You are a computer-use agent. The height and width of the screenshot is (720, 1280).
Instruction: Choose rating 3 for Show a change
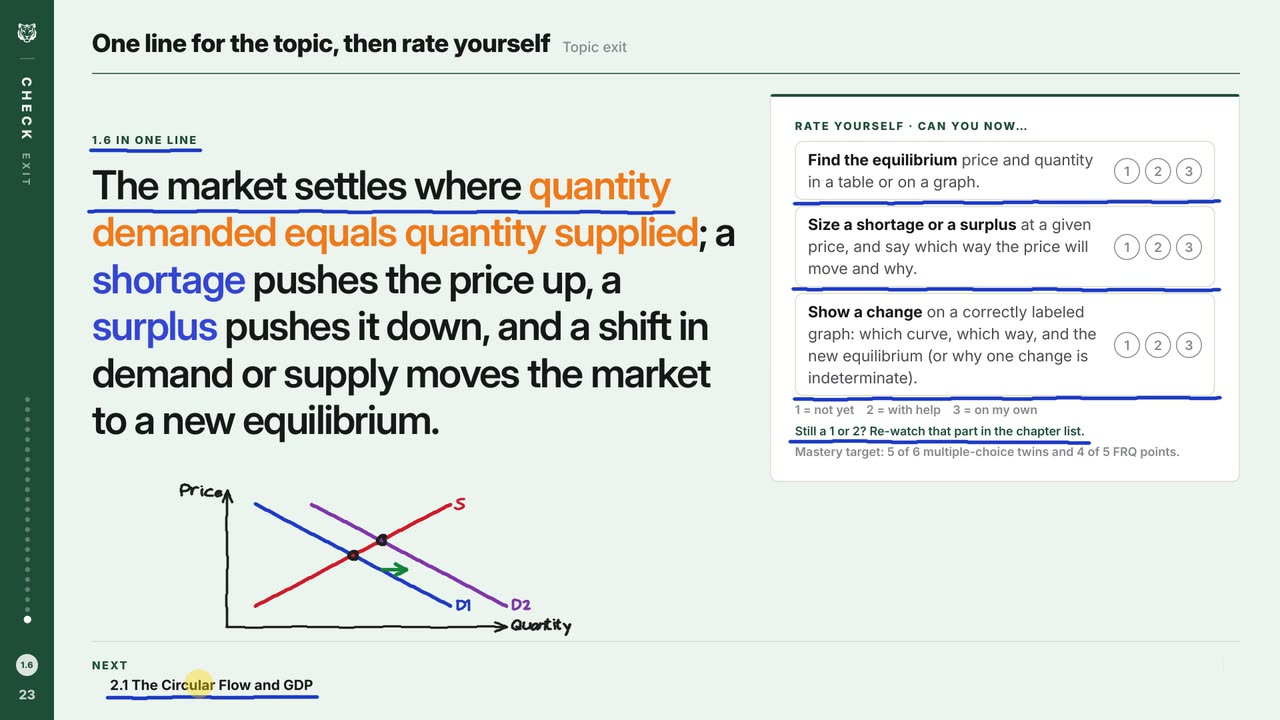pyautogui.click(x=1189, y=345)
